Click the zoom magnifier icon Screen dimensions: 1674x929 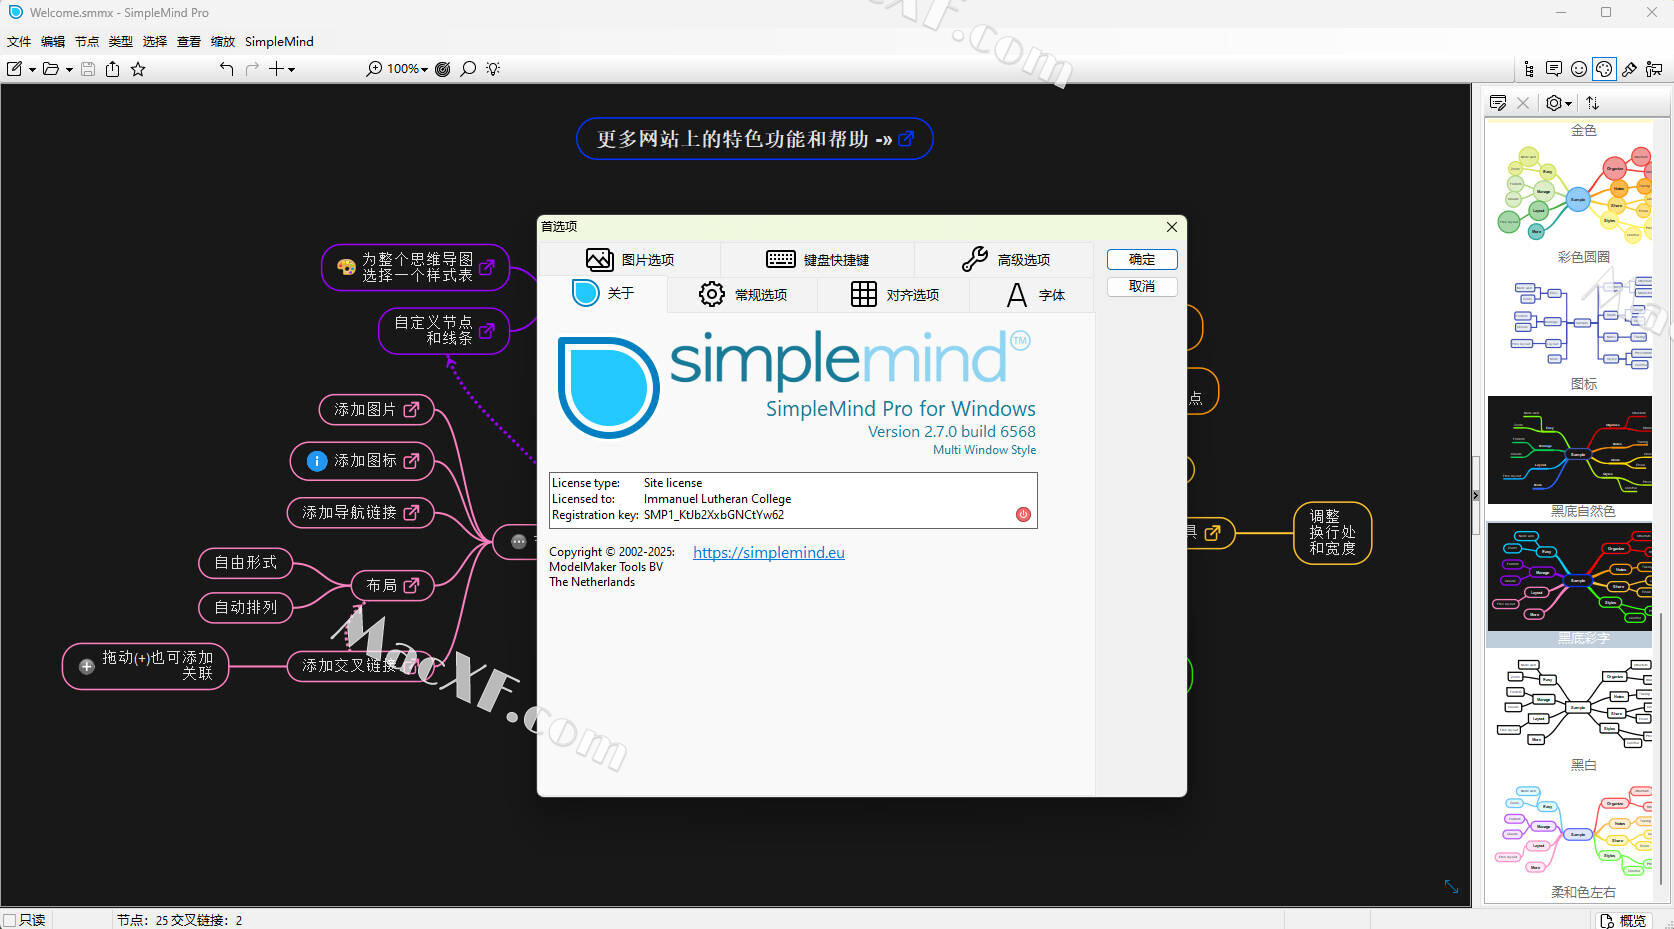click(374, 69)
